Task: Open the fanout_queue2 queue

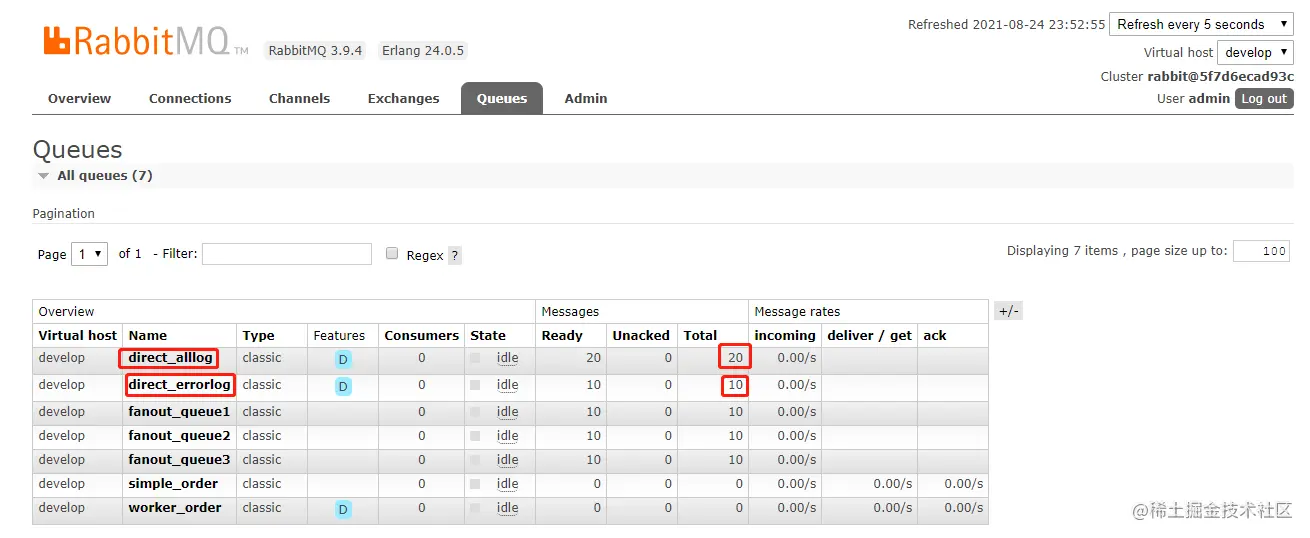Action: (x=179, y=436)
